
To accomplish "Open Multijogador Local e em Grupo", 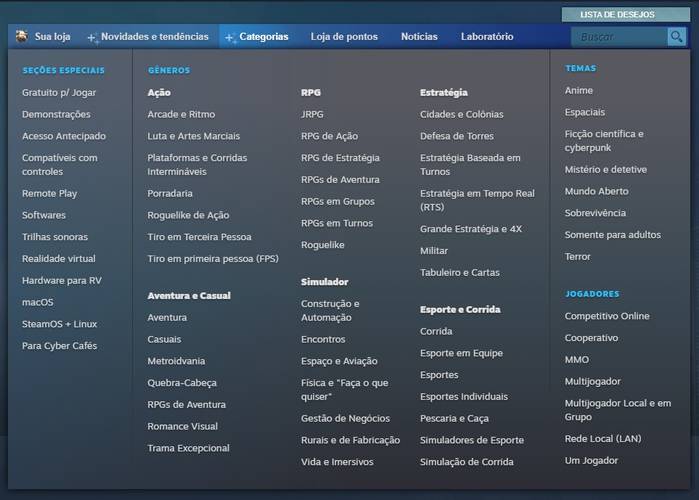I will [x=617, y=410].
